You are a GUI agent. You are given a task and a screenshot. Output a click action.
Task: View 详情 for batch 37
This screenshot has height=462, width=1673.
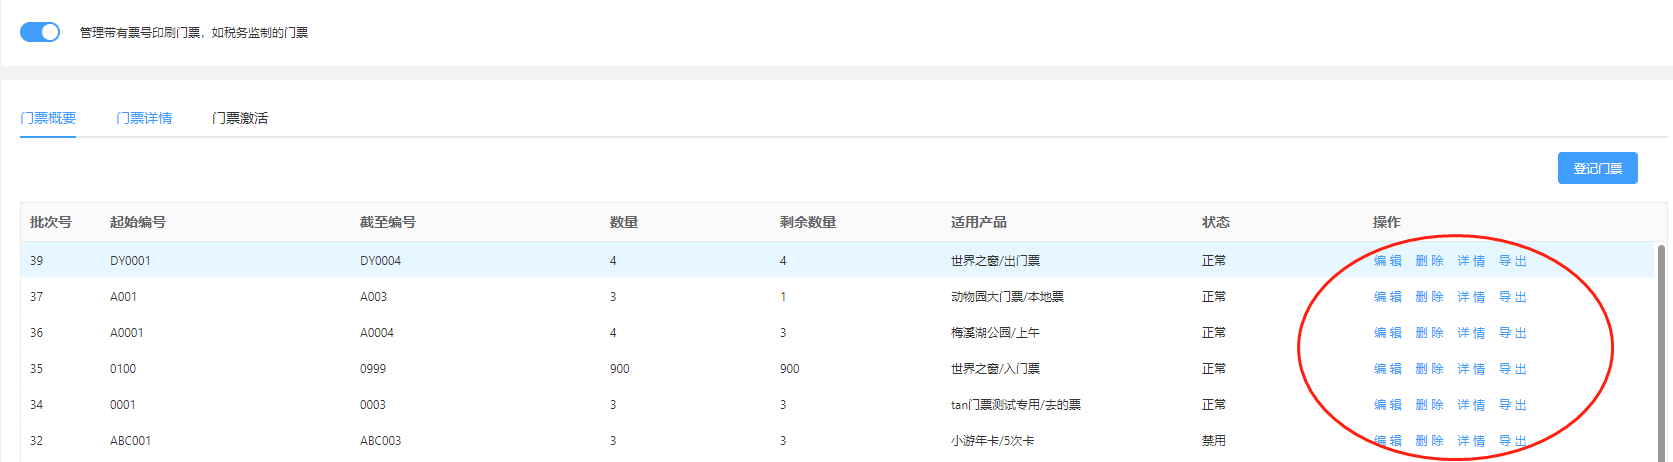[1471, 297]
